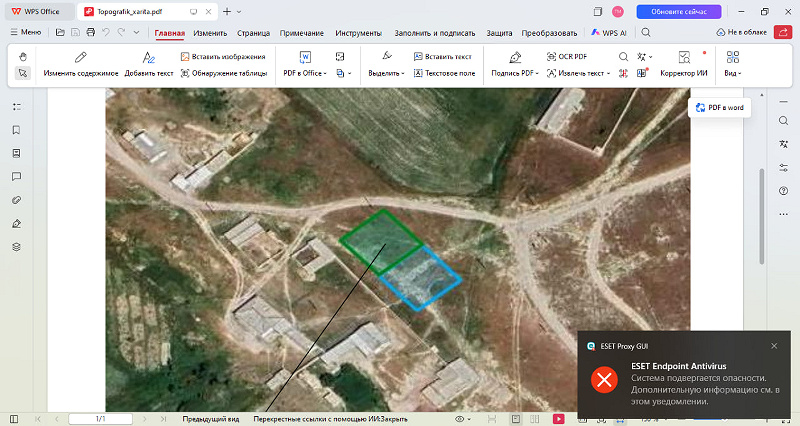
Task: Open a new tab with plus button
Action: [x=227, y=11]
